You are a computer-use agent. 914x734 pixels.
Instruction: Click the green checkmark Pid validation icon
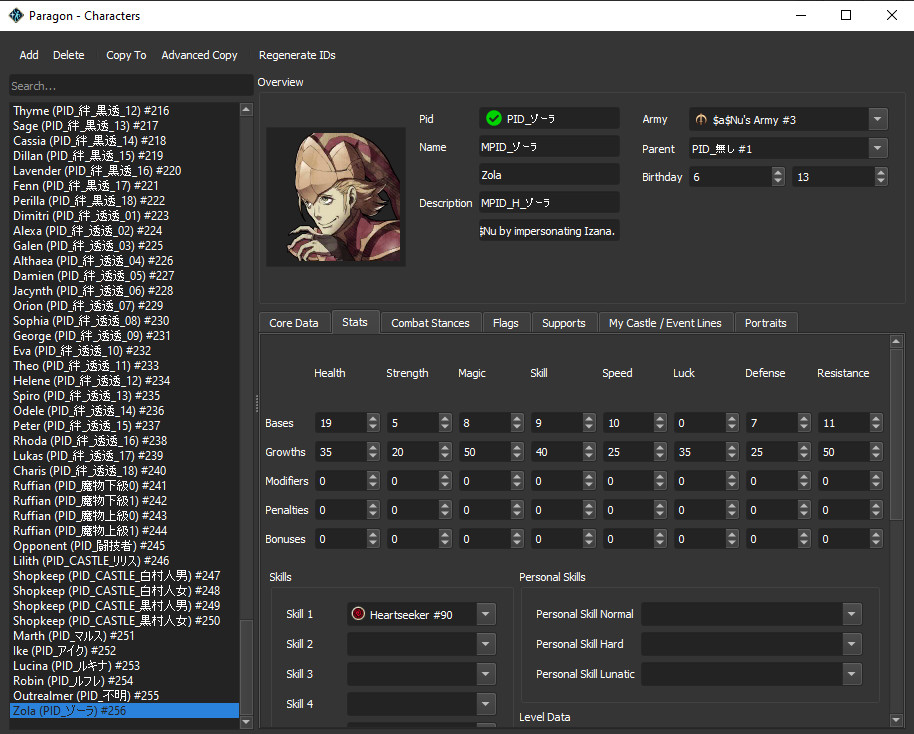(493, 119)
